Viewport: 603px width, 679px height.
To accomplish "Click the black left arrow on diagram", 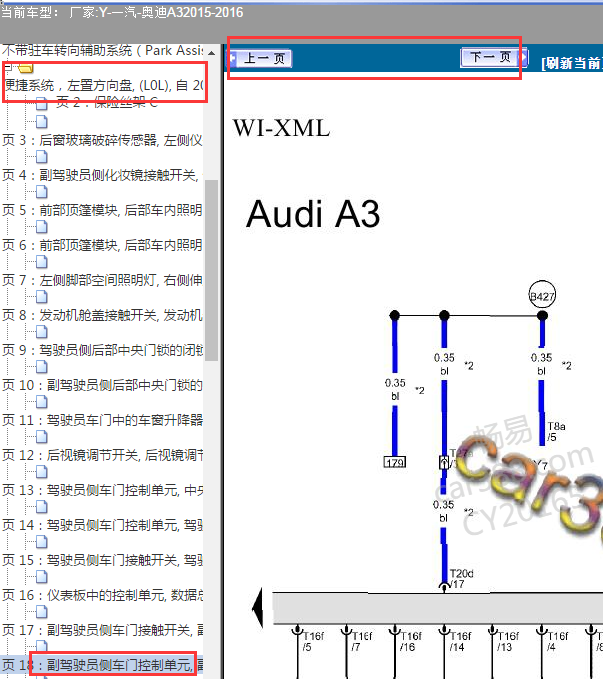I will tap(258, 608).
